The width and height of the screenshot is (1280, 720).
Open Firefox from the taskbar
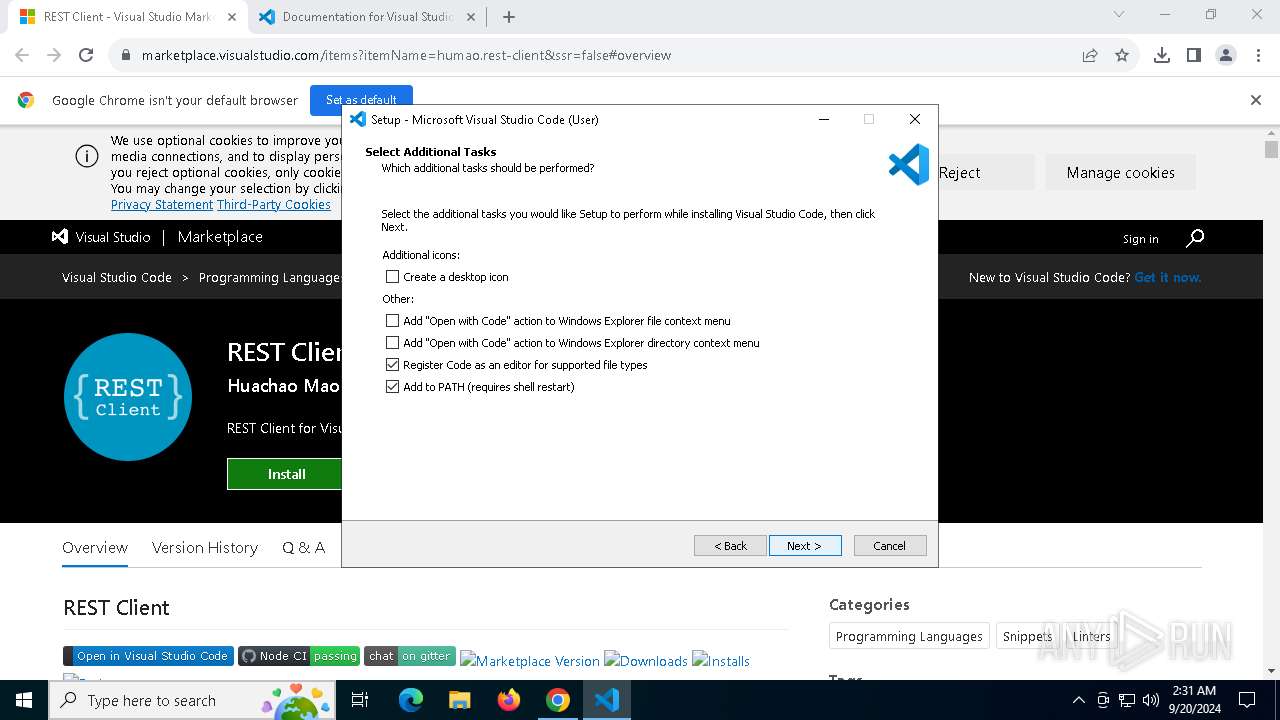(509, 700)
